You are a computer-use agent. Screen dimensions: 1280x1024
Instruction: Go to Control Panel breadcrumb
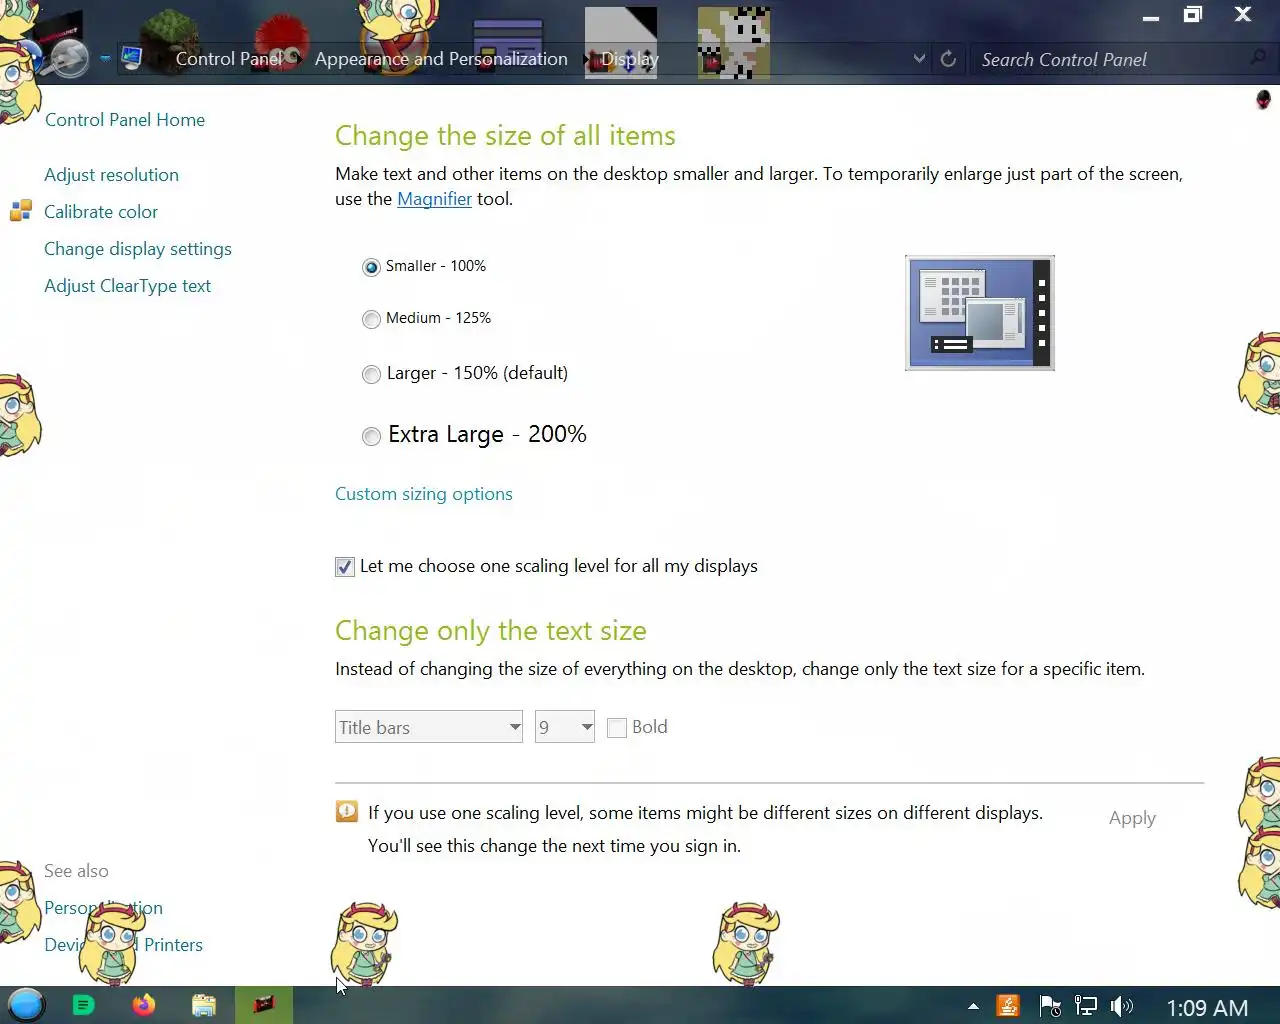pos(229,59)
